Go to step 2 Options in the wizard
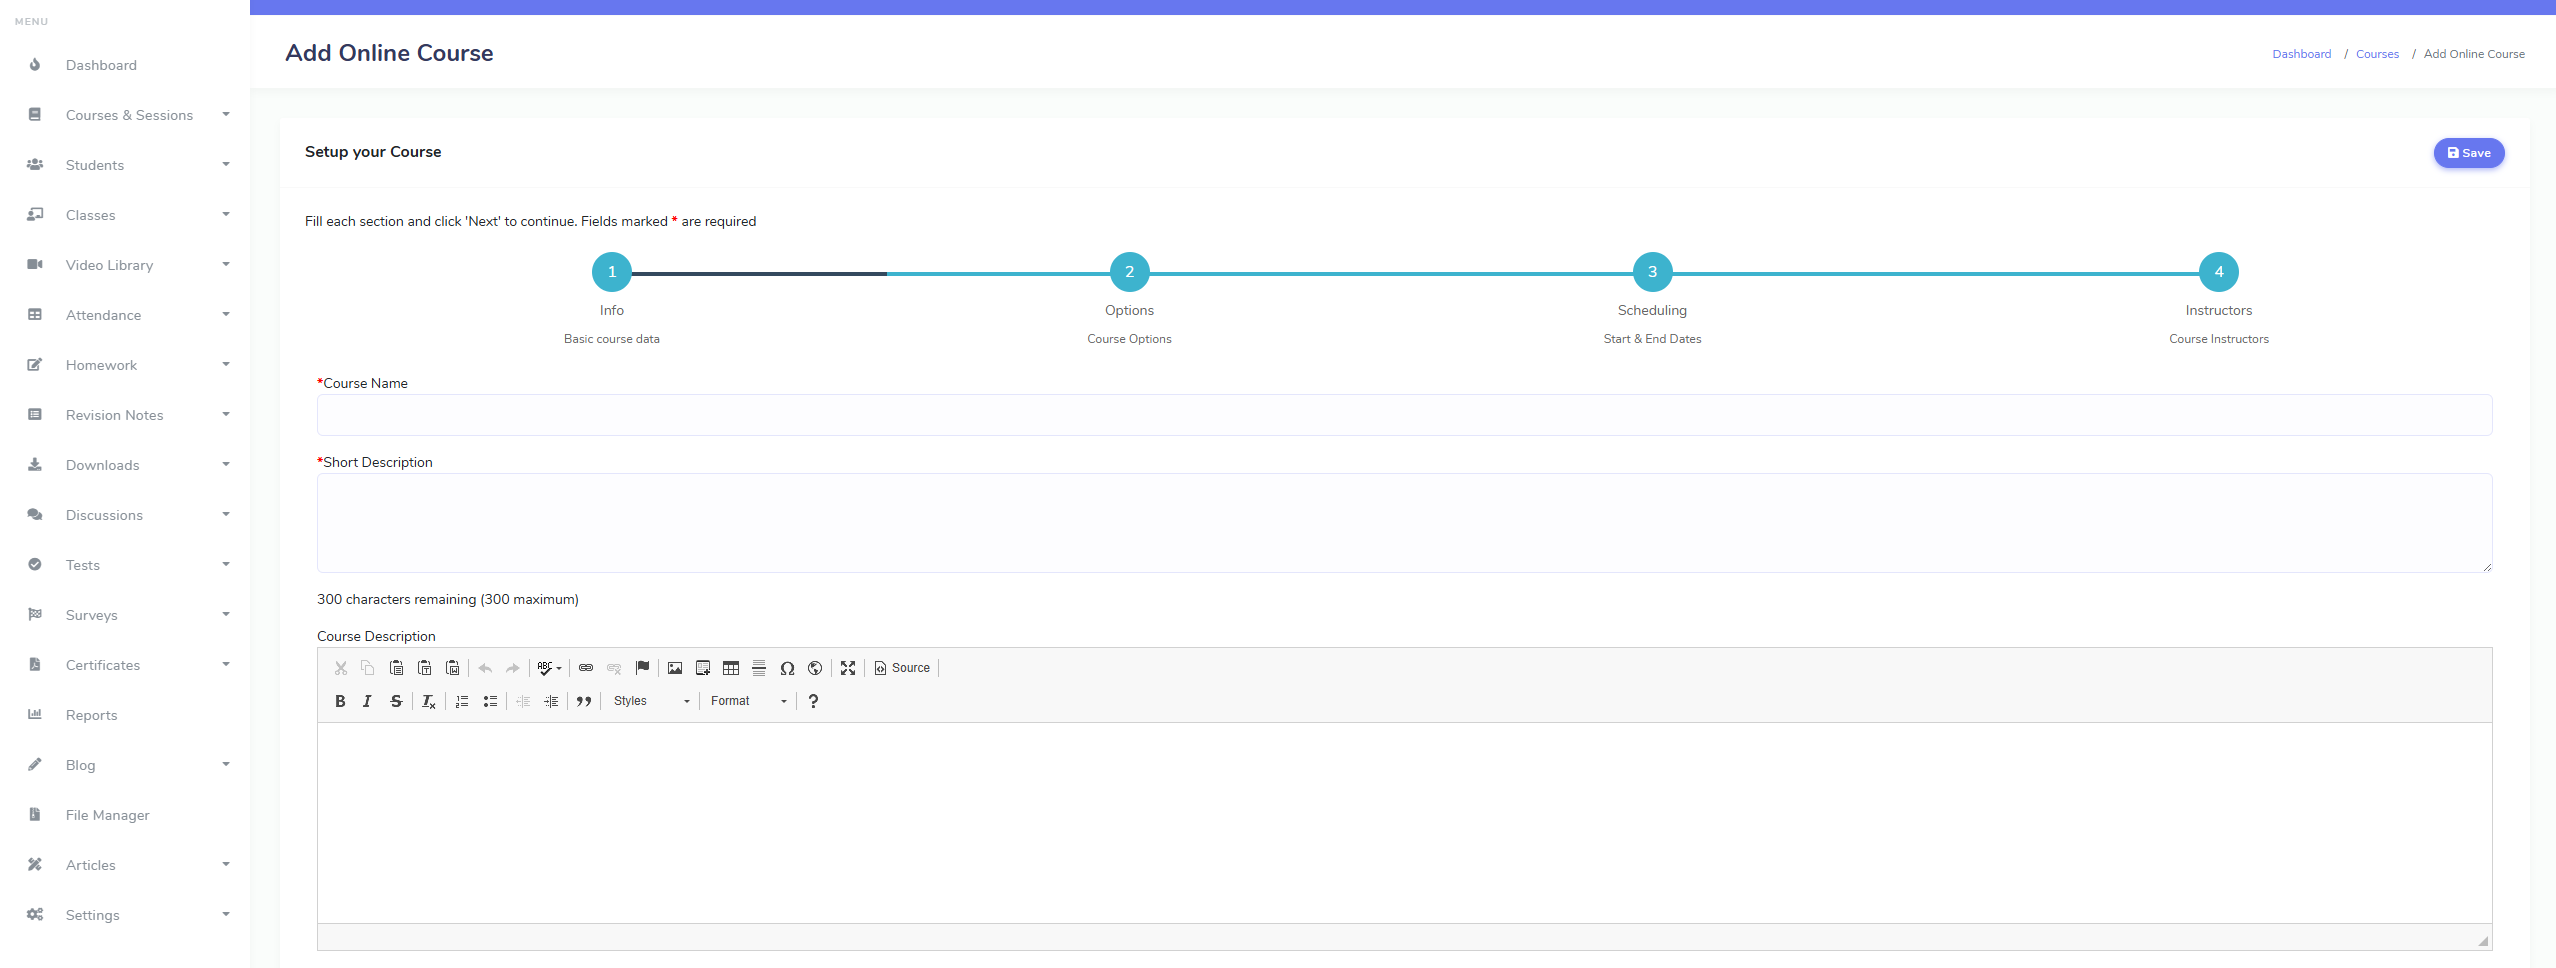 point(1129,272)
